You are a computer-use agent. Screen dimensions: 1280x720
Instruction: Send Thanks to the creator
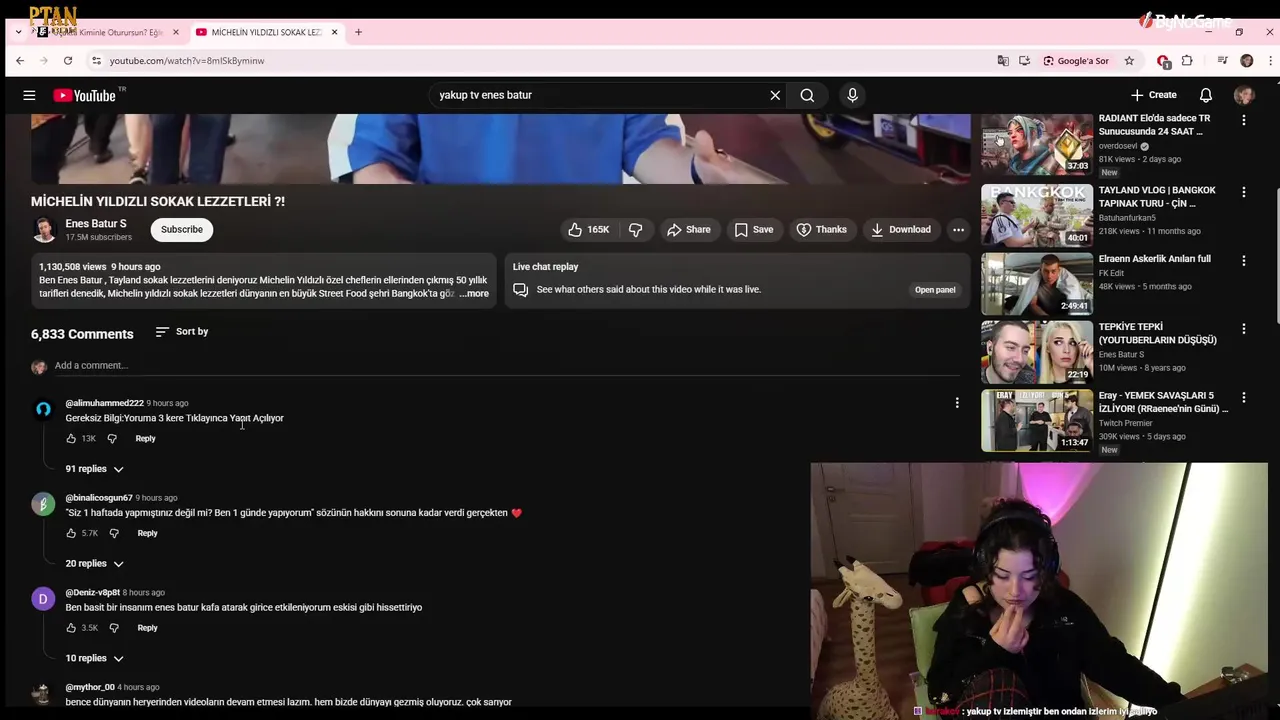tap(821, 230)
